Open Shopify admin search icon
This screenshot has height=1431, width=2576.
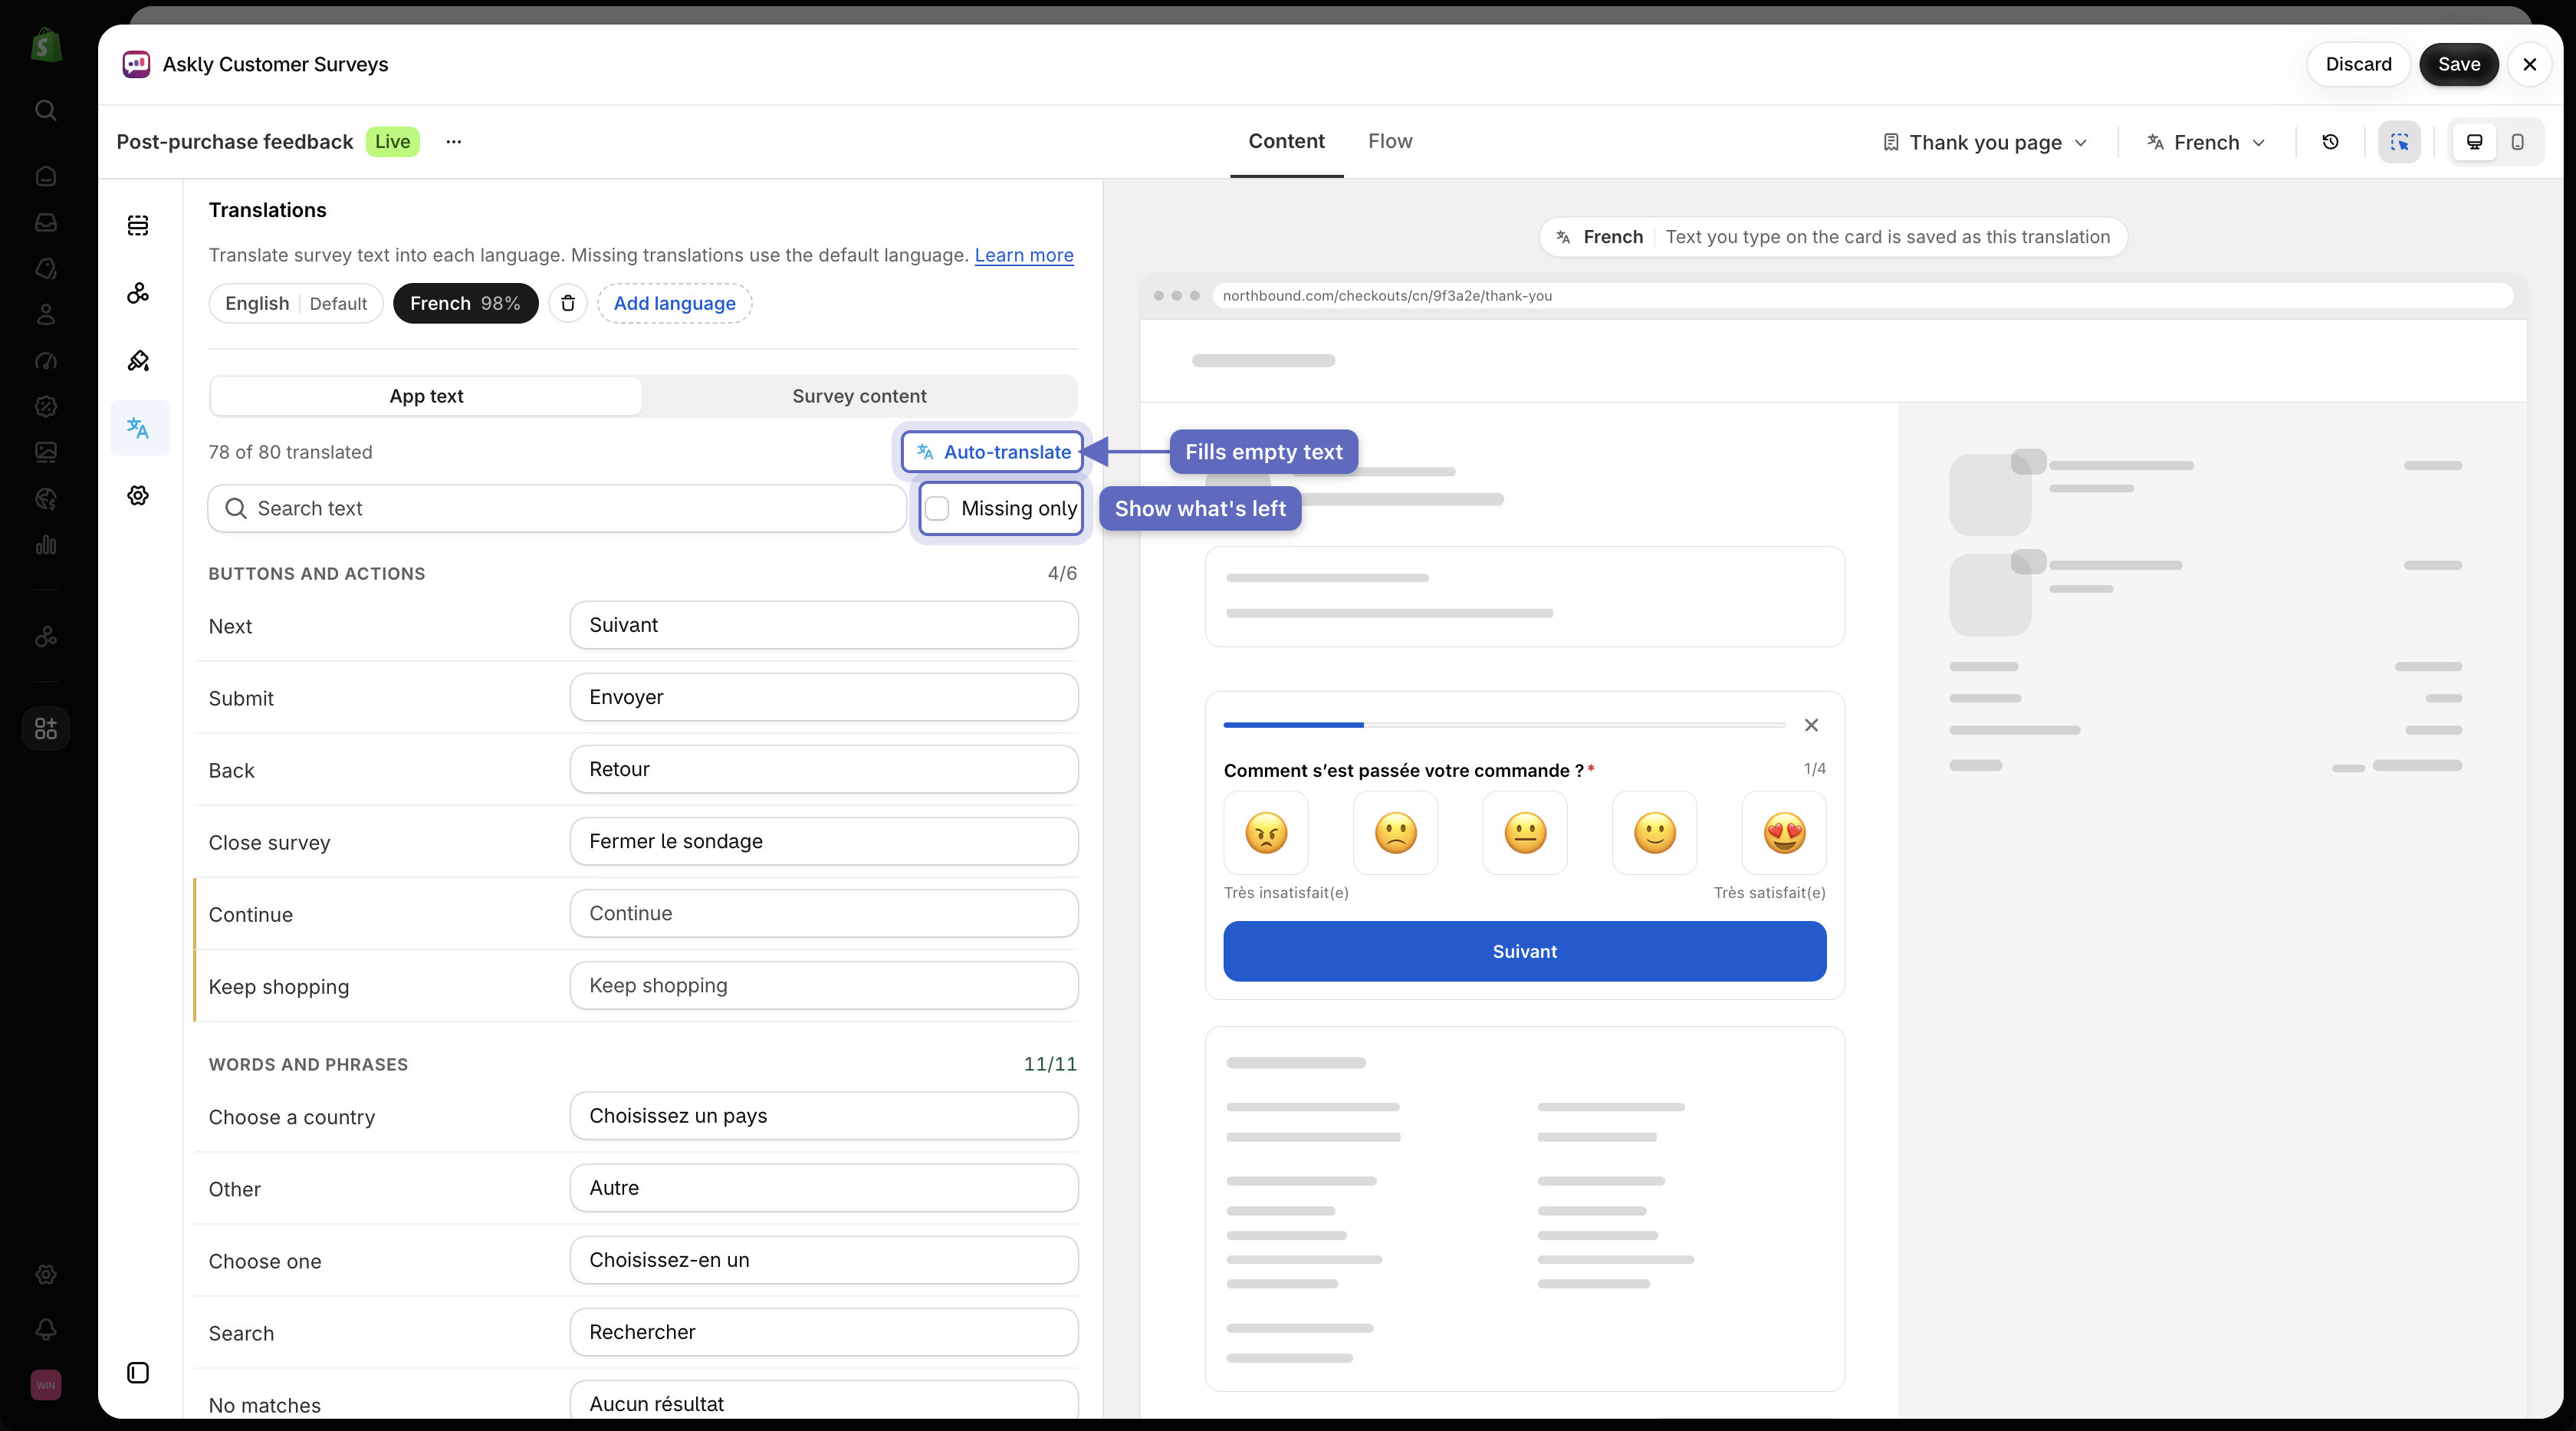[46, 110]
